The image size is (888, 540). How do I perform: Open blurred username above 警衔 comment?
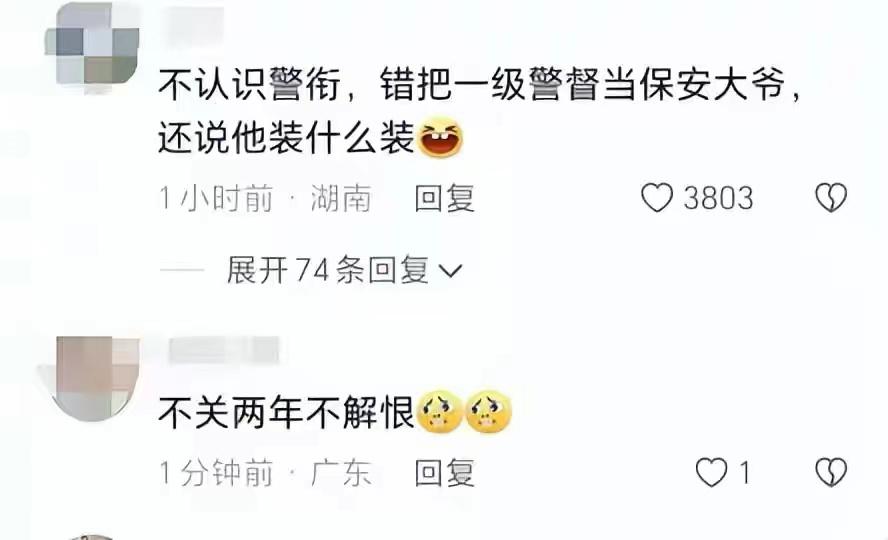click(195, 25)
